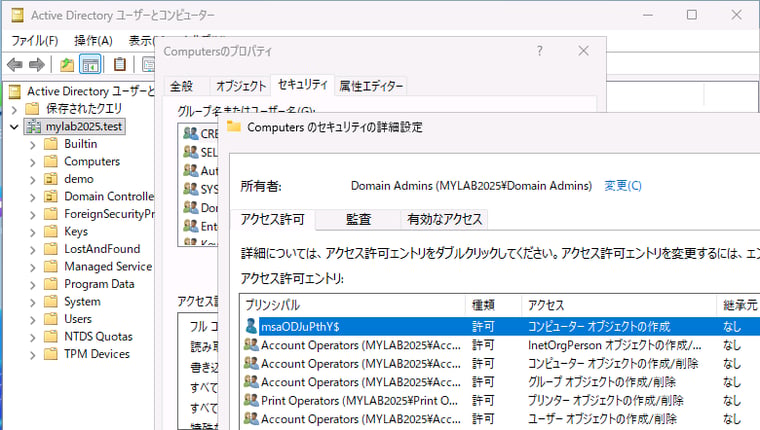The image size is (760, 430).
Task: Click the Forward arrow toolbar icon
Action: coord(37,64)
